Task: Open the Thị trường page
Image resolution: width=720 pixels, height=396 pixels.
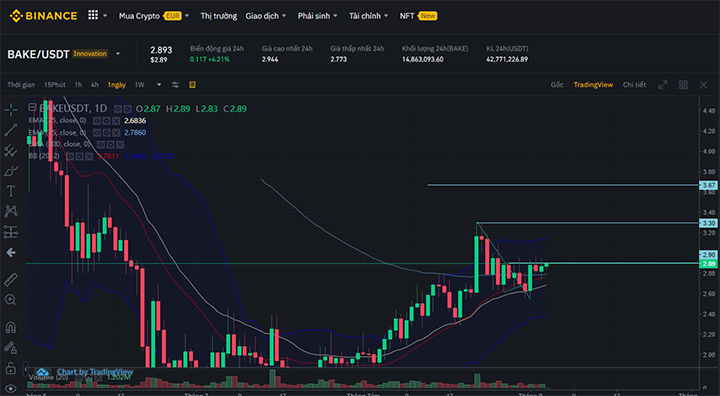Action: click(x=219, y=16)
